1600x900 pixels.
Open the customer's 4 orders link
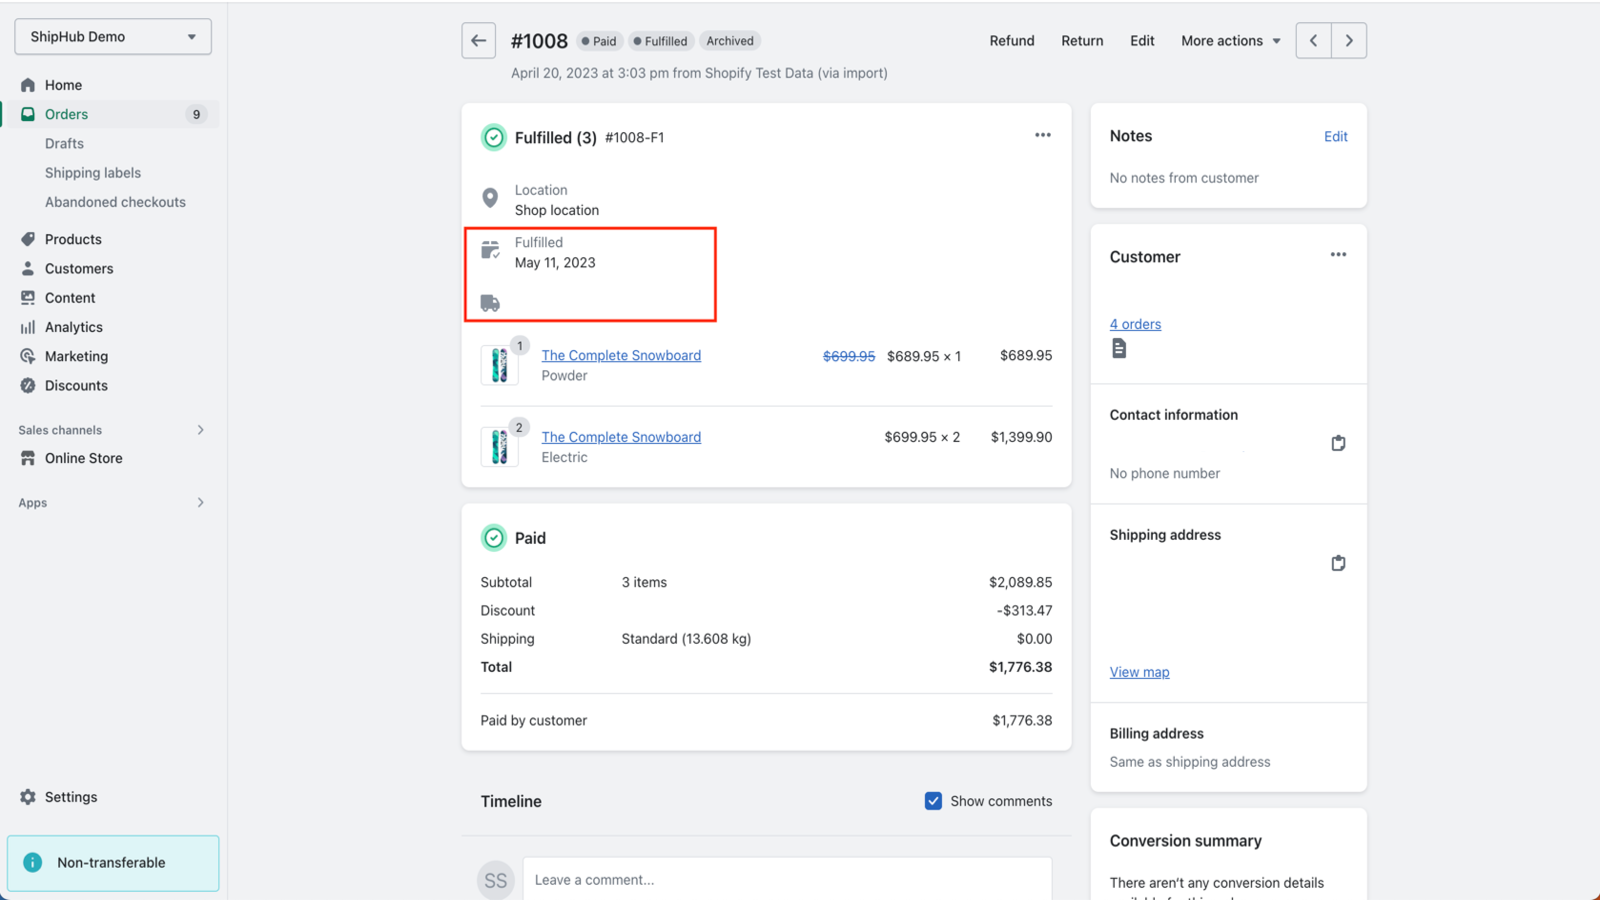pyautogui.click(x=1135, y=323)
